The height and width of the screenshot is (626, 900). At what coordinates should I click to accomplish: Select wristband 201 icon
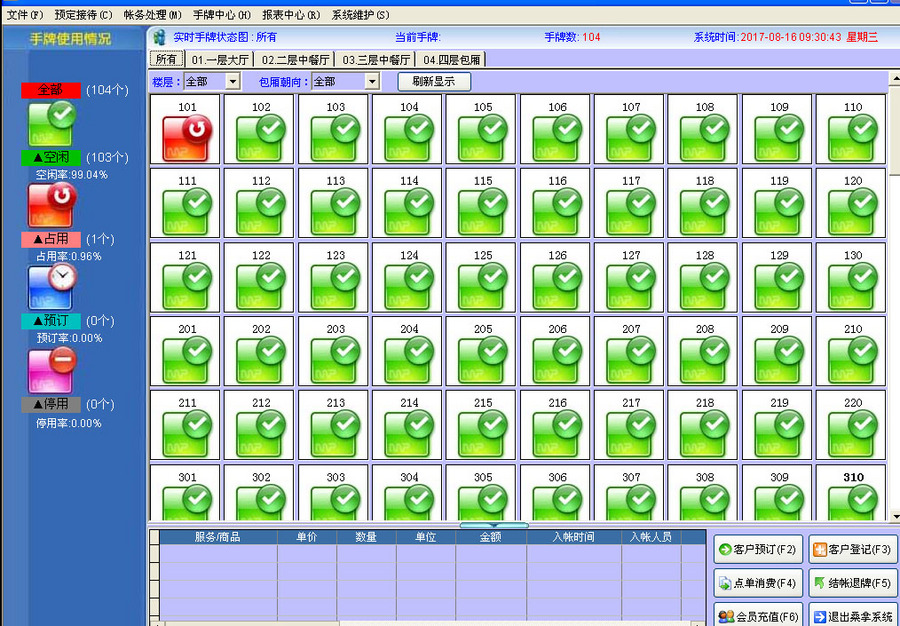[187, 360]
